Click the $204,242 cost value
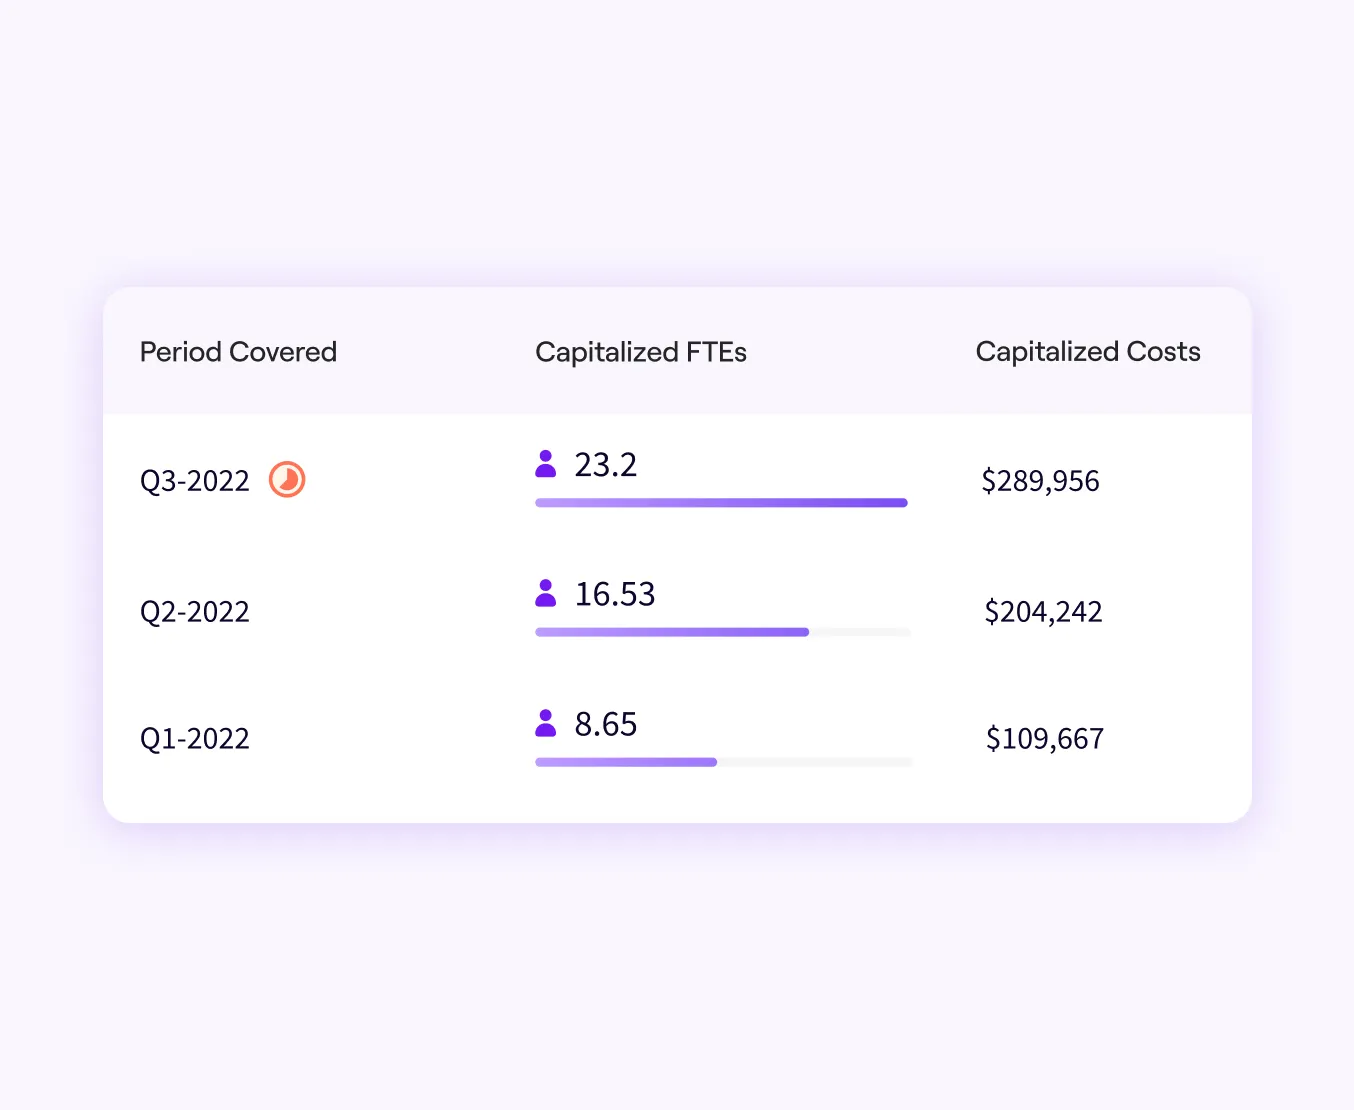Viewport: 1354px width, 1110px height. pos(1043,611)
